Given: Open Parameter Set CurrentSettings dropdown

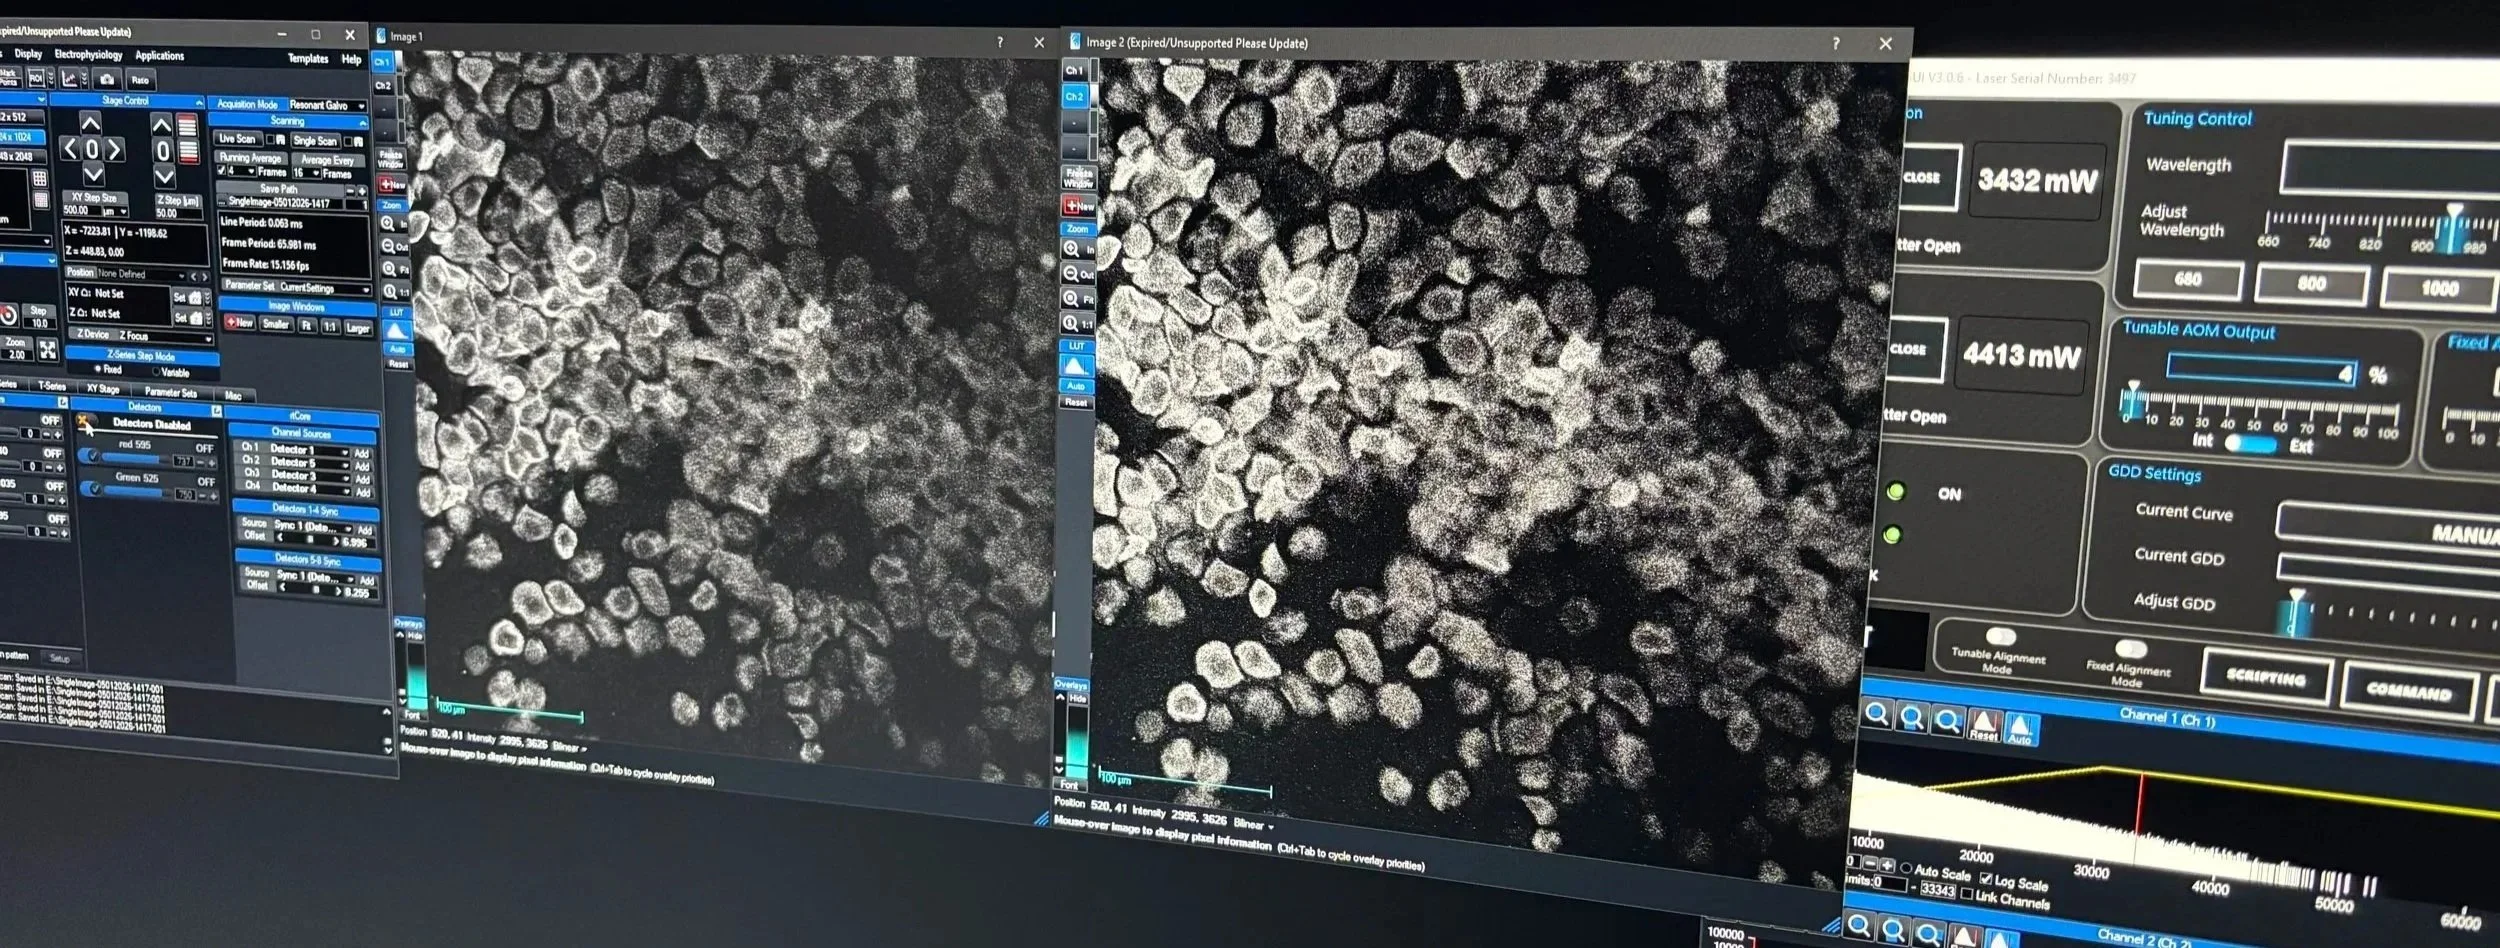Looking at the screenshot, I should tap(325, 289).
